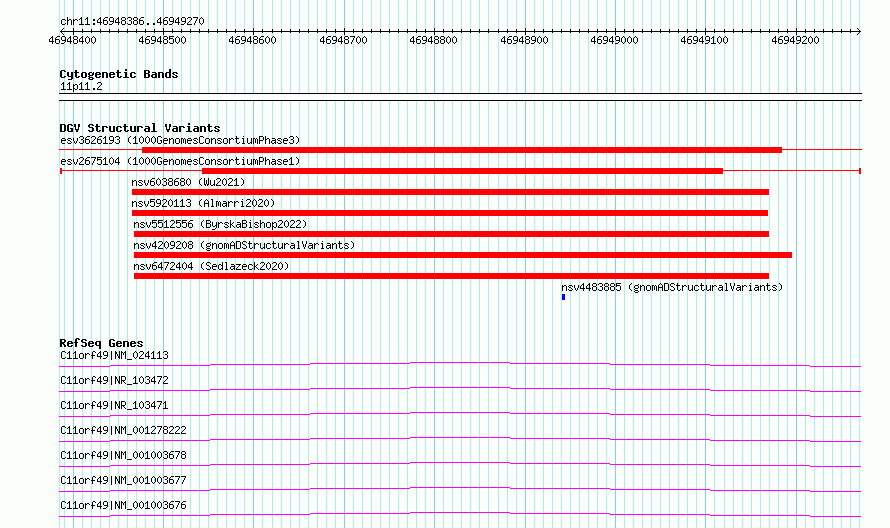
Task: Select C11orf49|NM_001003677 gene transcript
Action: tap(123, 480)
